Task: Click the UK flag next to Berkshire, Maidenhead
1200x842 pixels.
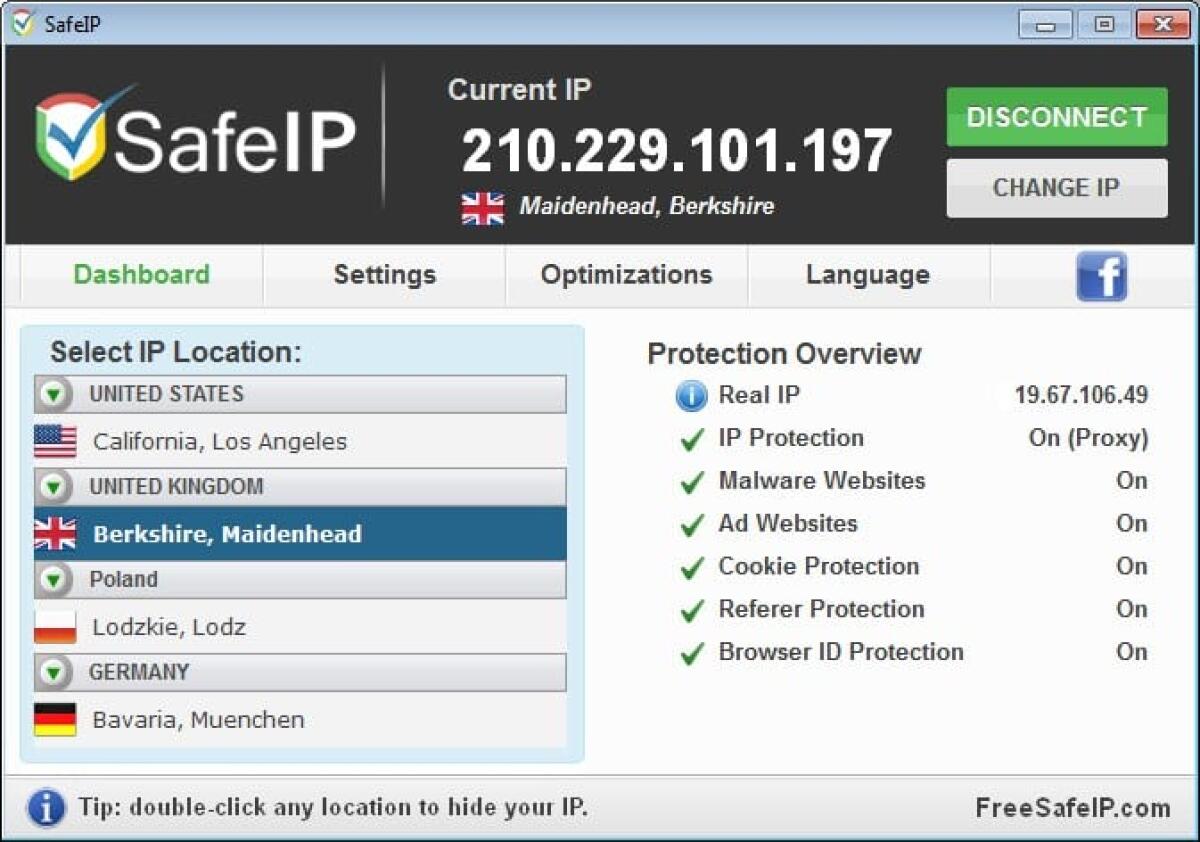Action: coord(55,534)
